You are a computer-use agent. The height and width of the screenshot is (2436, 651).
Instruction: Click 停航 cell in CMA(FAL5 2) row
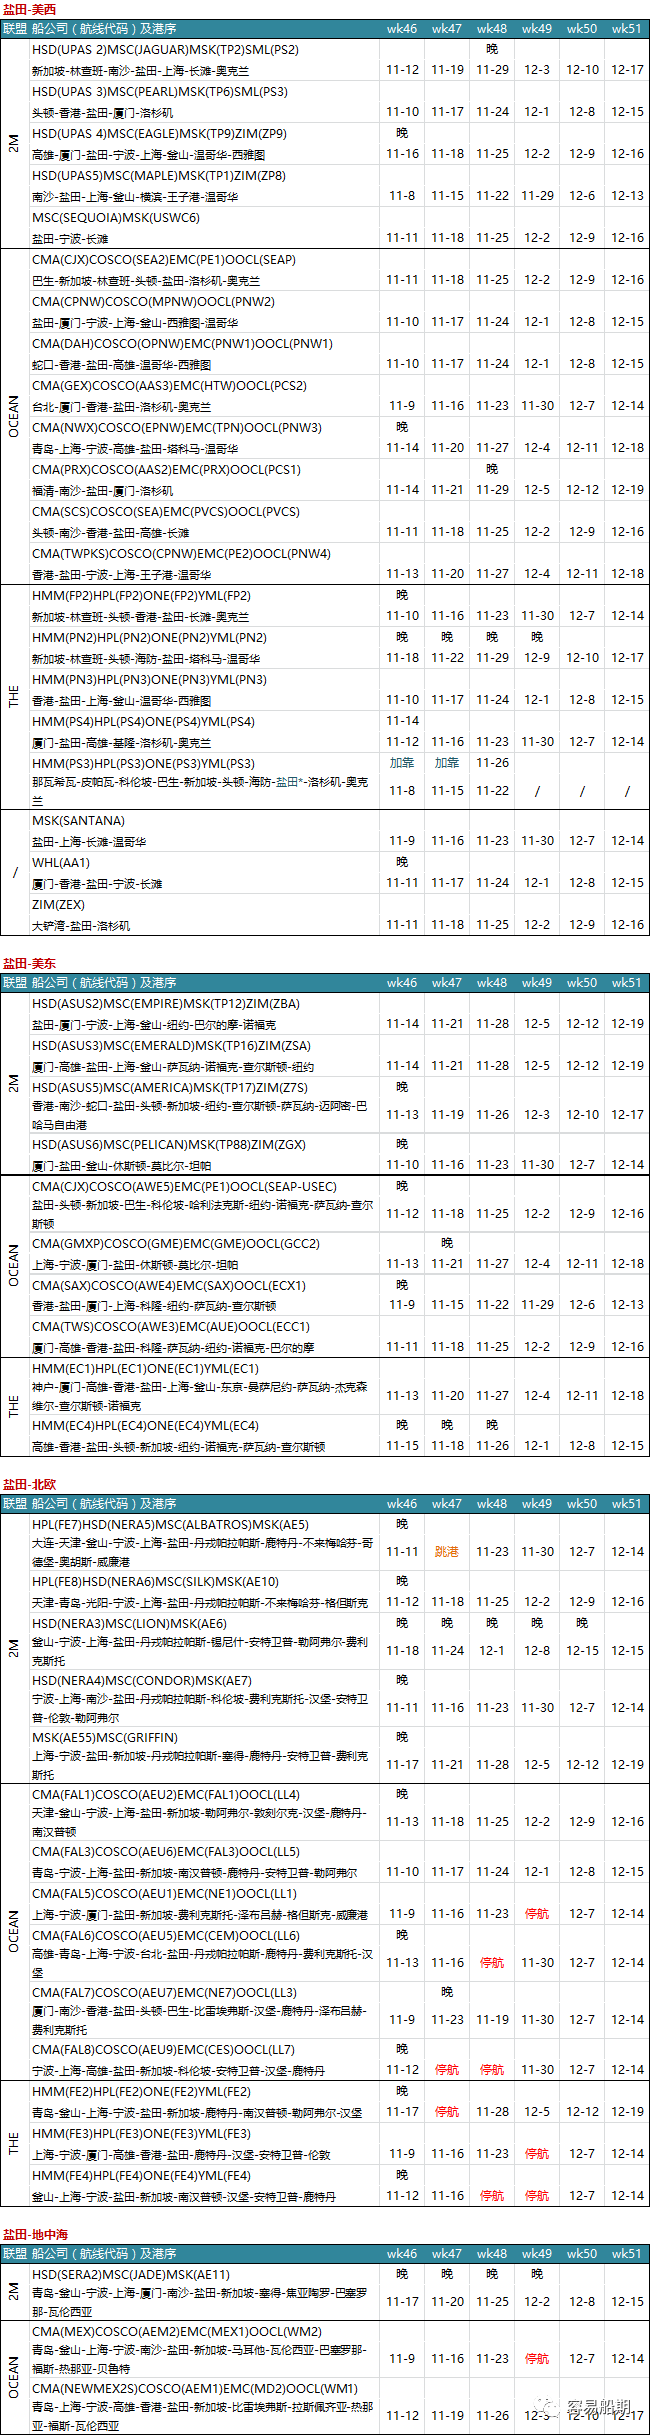537,1914
